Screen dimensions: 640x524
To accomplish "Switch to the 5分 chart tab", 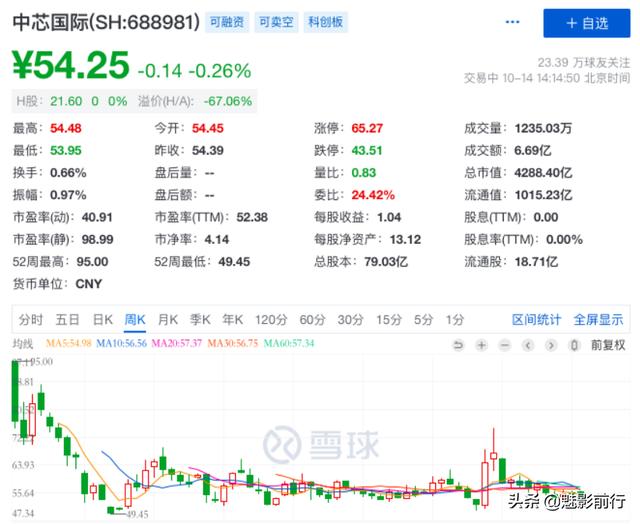I will click(423, 320).
